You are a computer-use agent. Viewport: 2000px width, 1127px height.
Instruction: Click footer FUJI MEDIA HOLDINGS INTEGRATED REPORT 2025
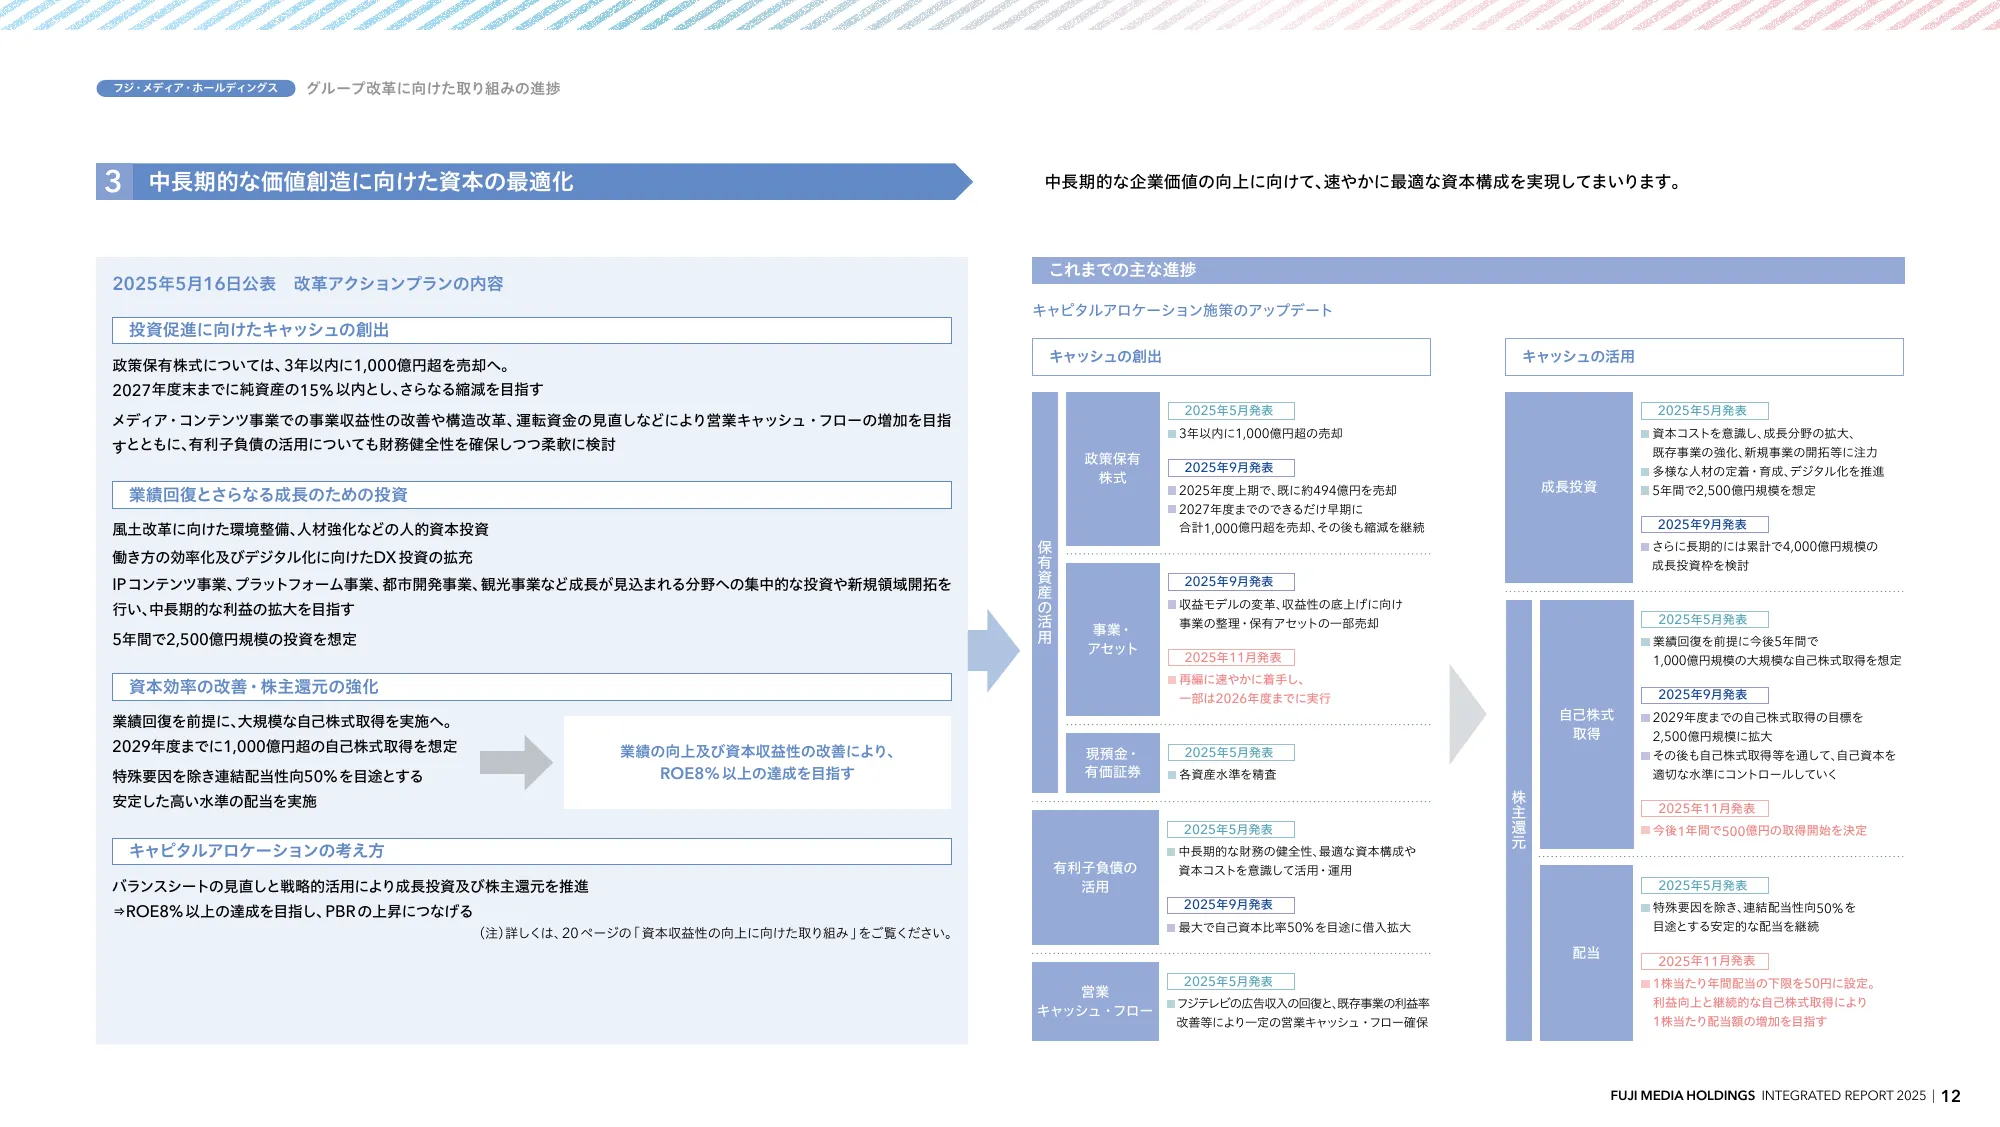1768,1096
